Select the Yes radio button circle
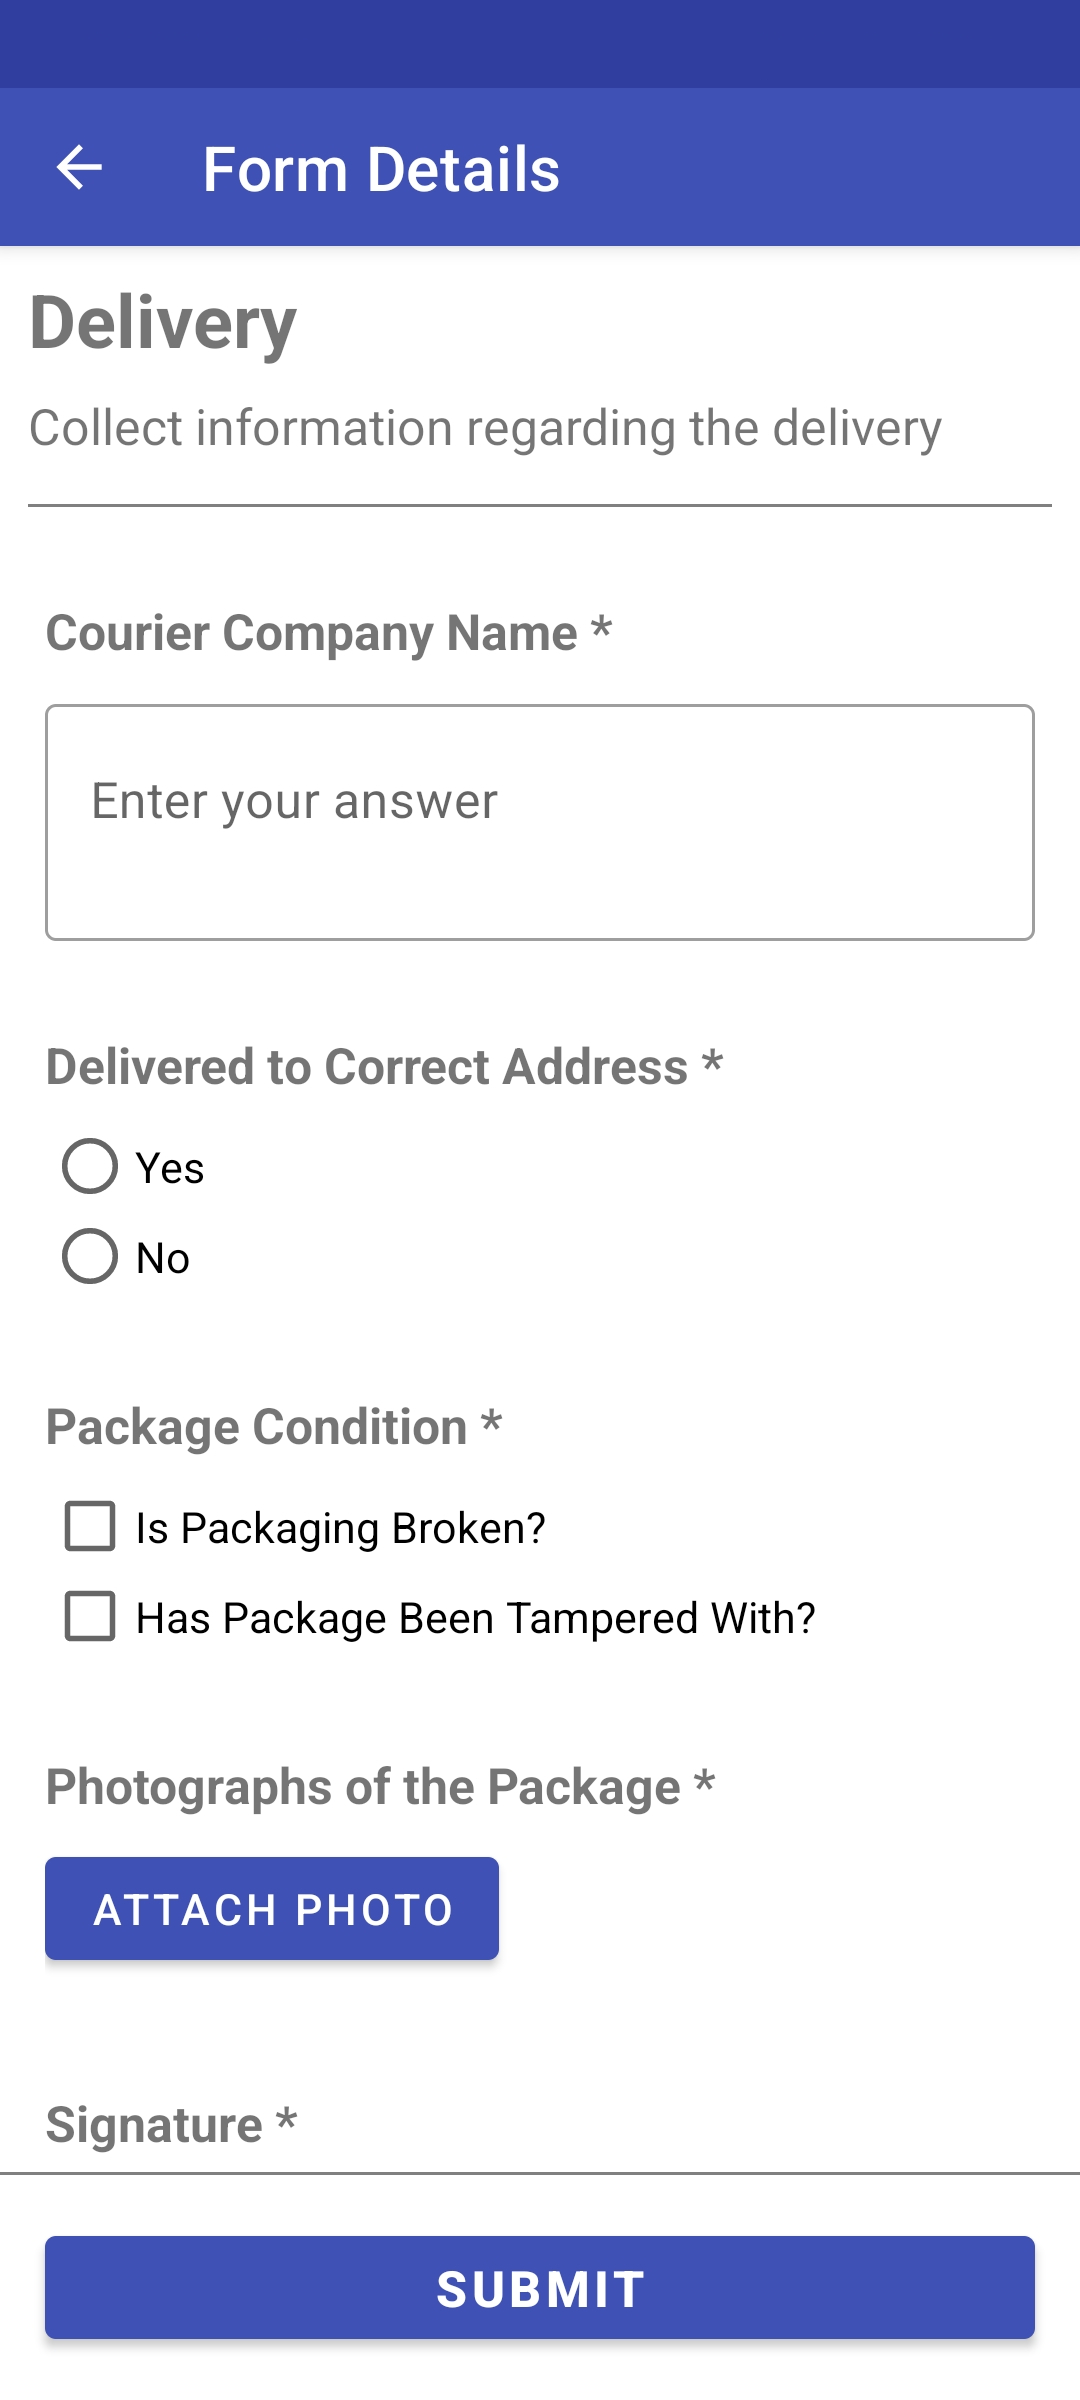 click(x=90, y=1166)
